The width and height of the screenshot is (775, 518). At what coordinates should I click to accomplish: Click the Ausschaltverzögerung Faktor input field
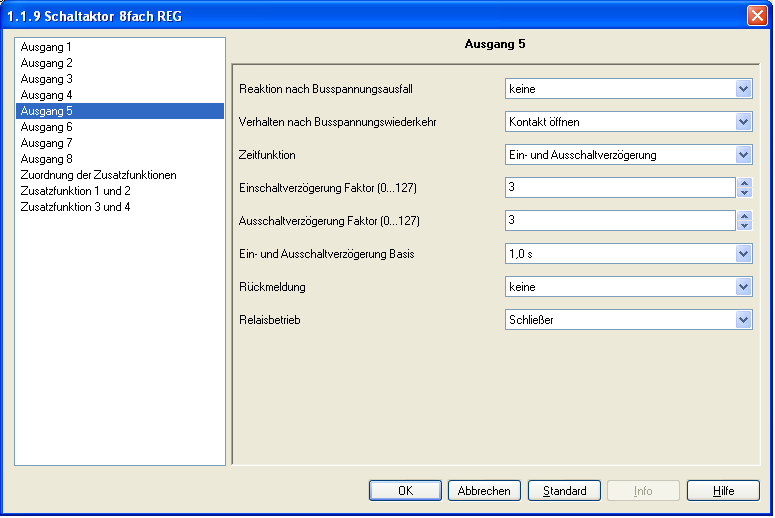(620, 221)
